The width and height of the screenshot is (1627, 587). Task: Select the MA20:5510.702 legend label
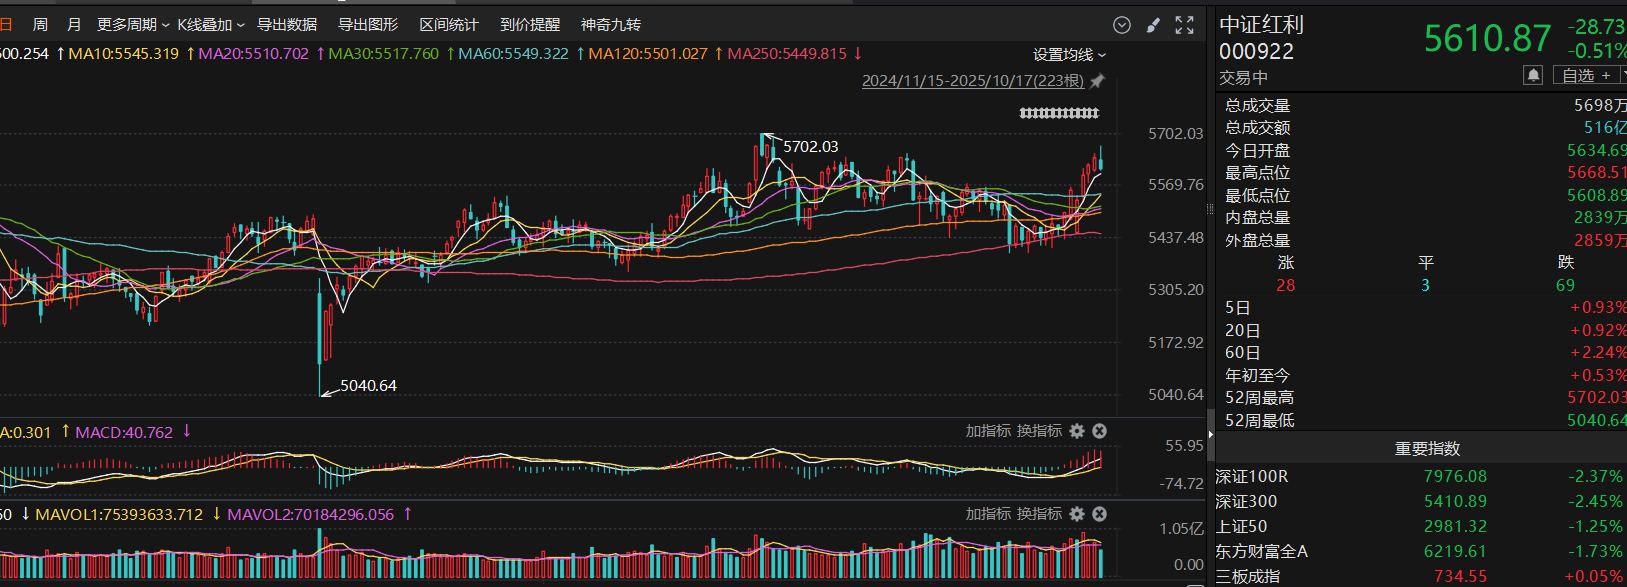254,54
